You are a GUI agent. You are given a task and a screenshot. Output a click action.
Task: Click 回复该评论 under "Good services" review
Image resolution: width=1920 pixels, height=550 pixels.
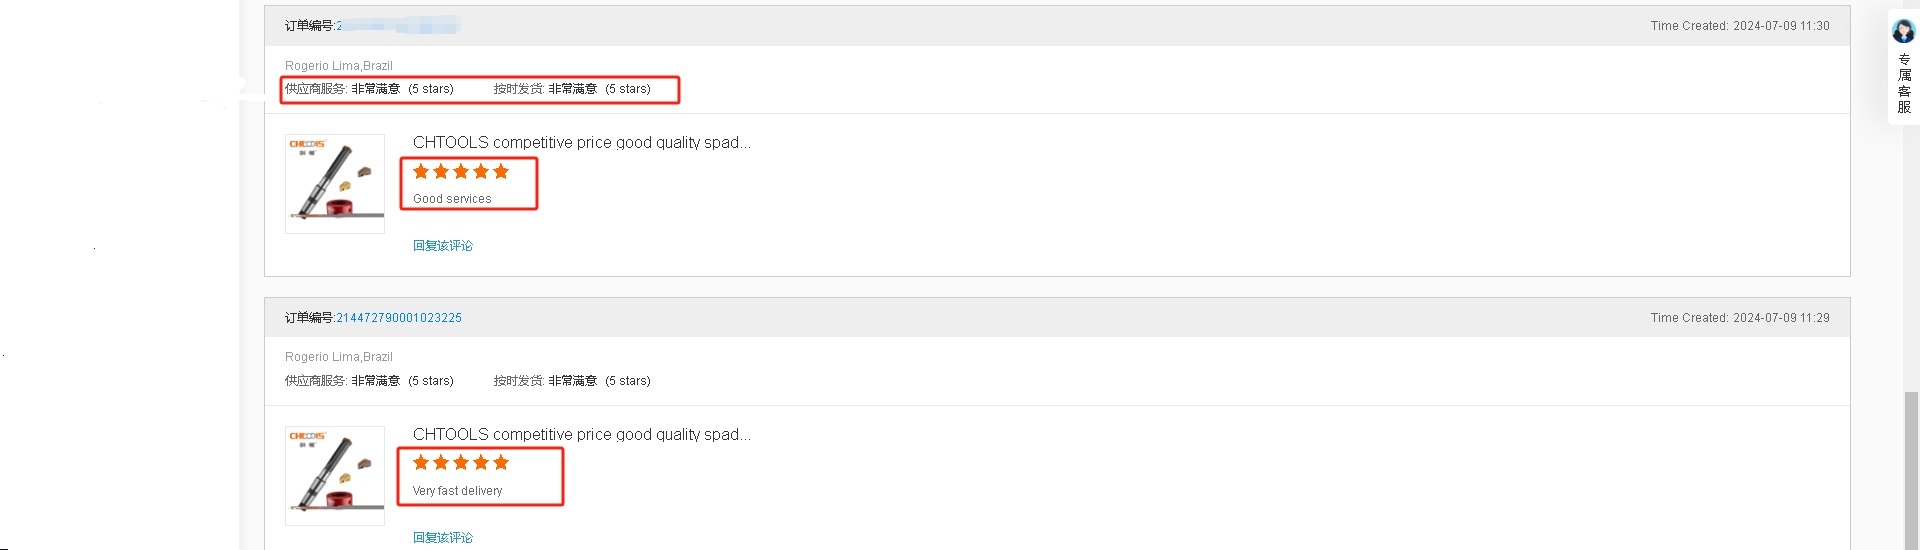(443, 246)
